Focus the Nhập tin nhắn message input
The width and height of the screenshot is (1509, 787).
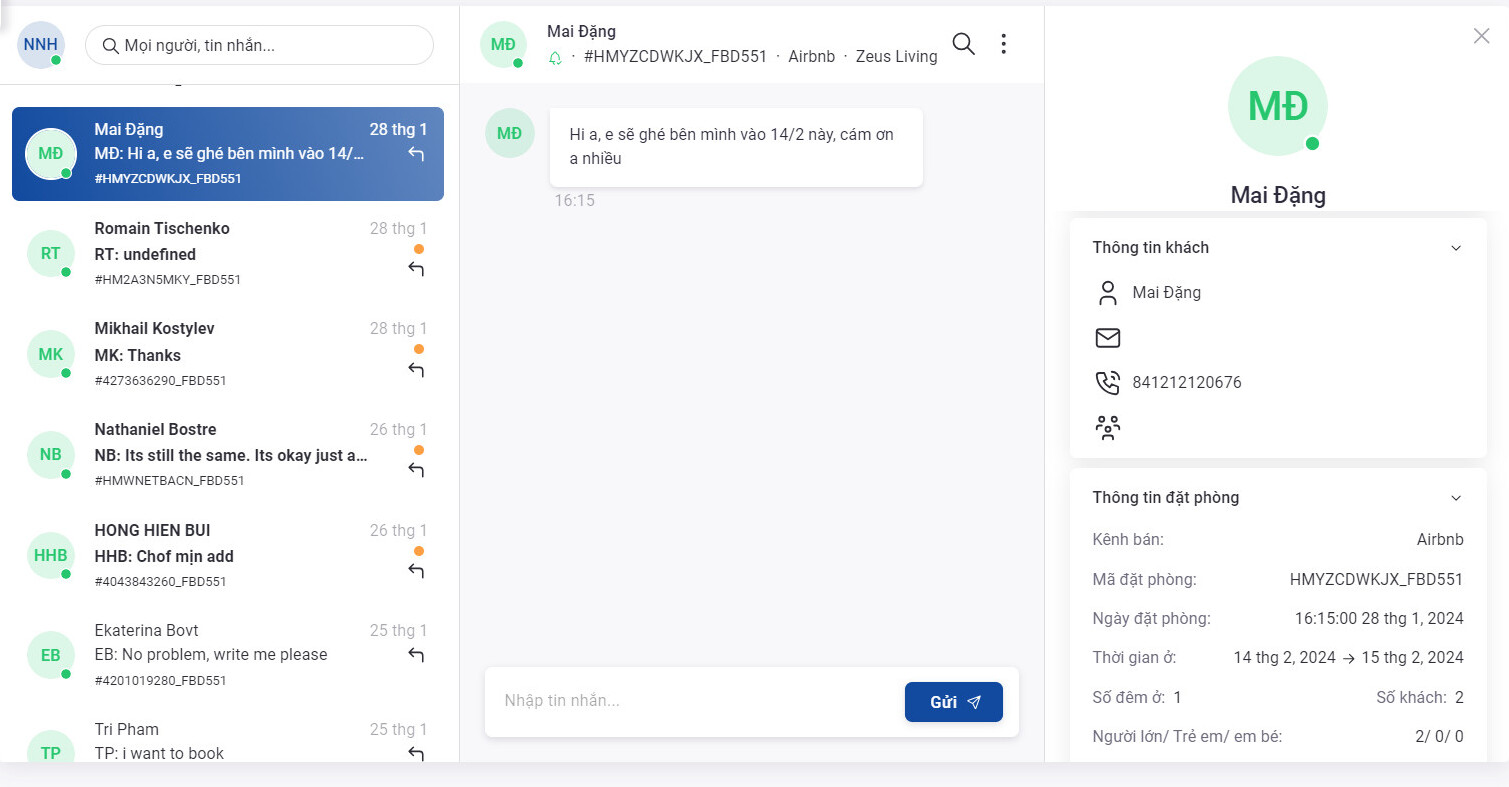pyautogui.click(x=695, y=701)
